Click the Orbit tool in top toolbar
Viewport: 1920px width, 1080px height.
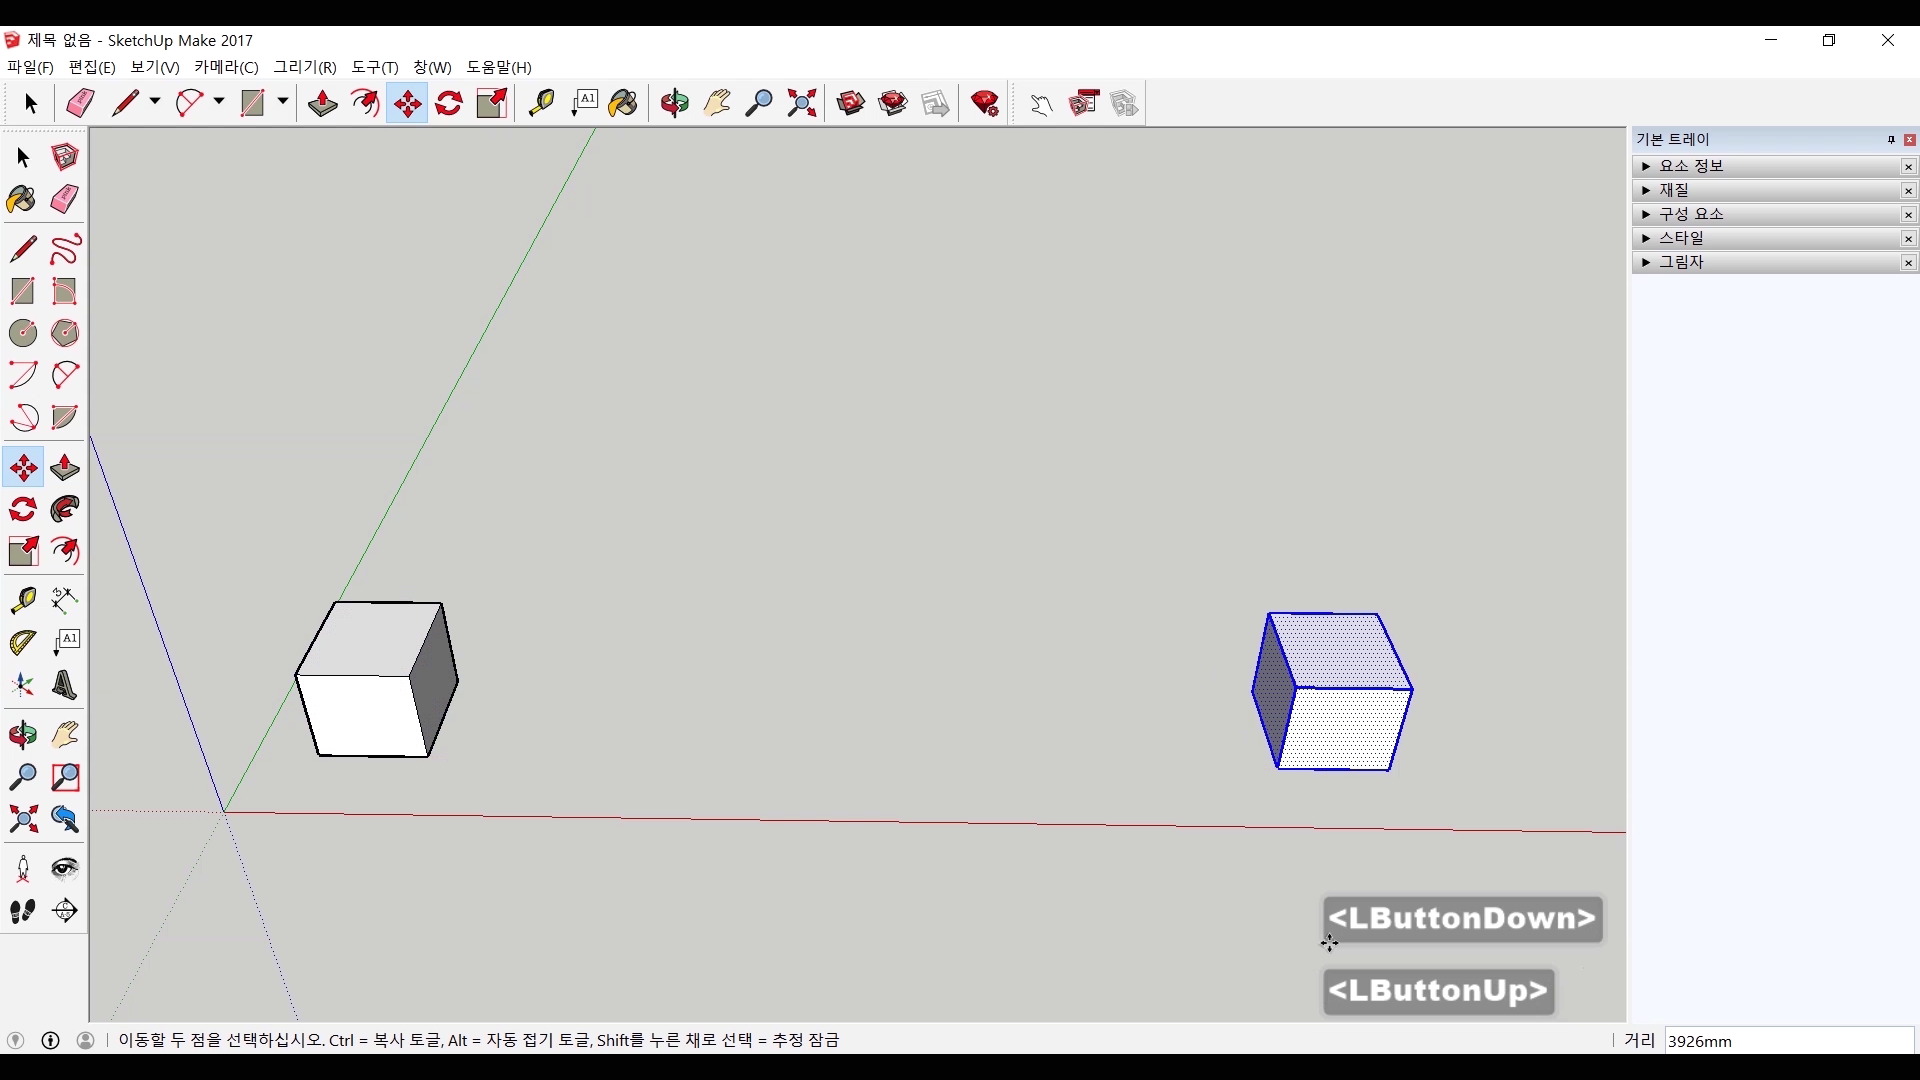click(675, 103)
